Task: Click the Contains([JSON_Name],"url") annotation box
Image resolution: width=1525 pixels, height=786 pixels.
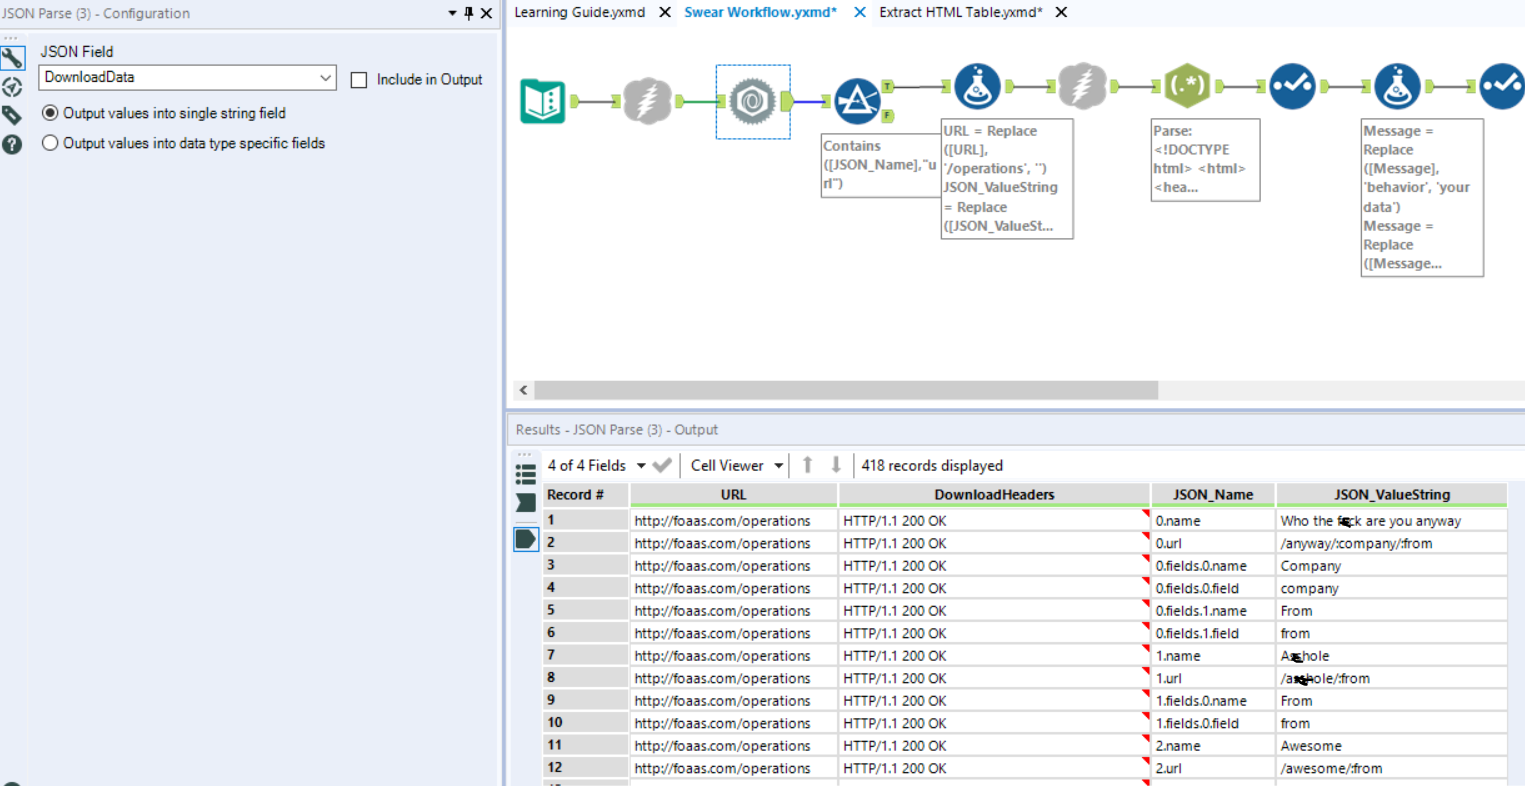Action: point(881,165)
